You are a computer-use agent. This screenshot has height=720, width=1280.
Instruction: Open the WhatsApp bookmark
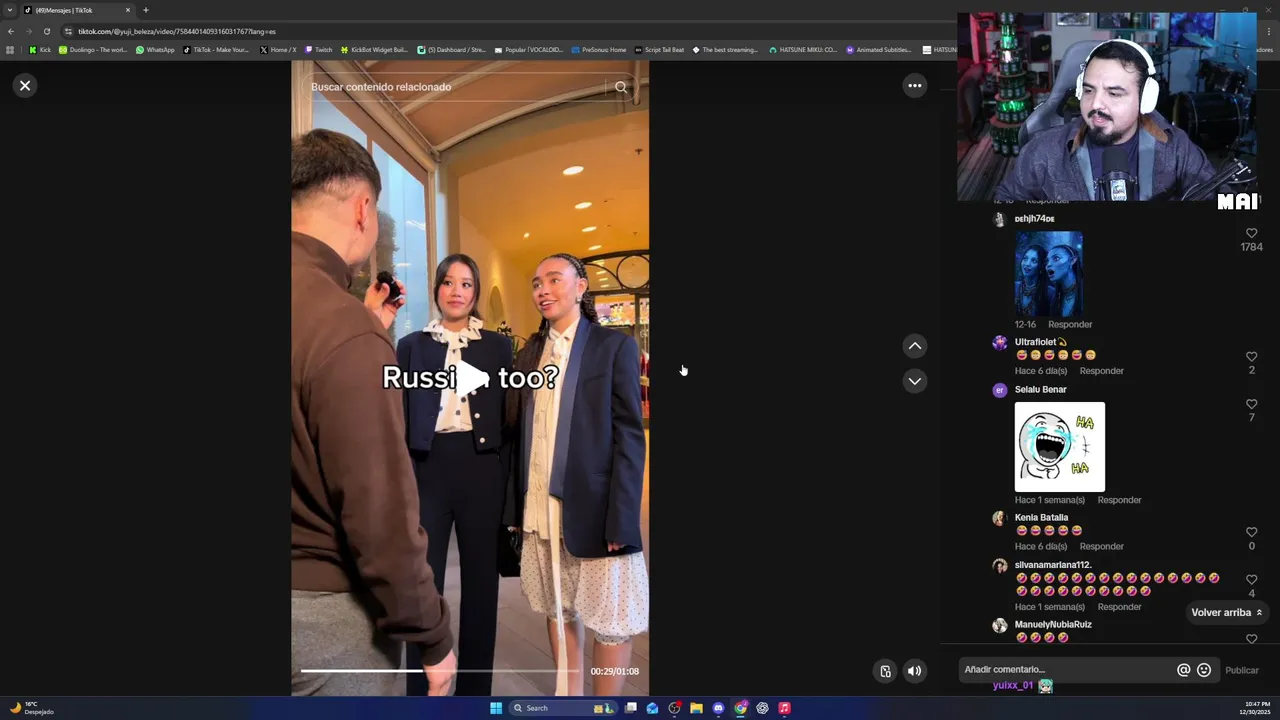click(155, 50)
